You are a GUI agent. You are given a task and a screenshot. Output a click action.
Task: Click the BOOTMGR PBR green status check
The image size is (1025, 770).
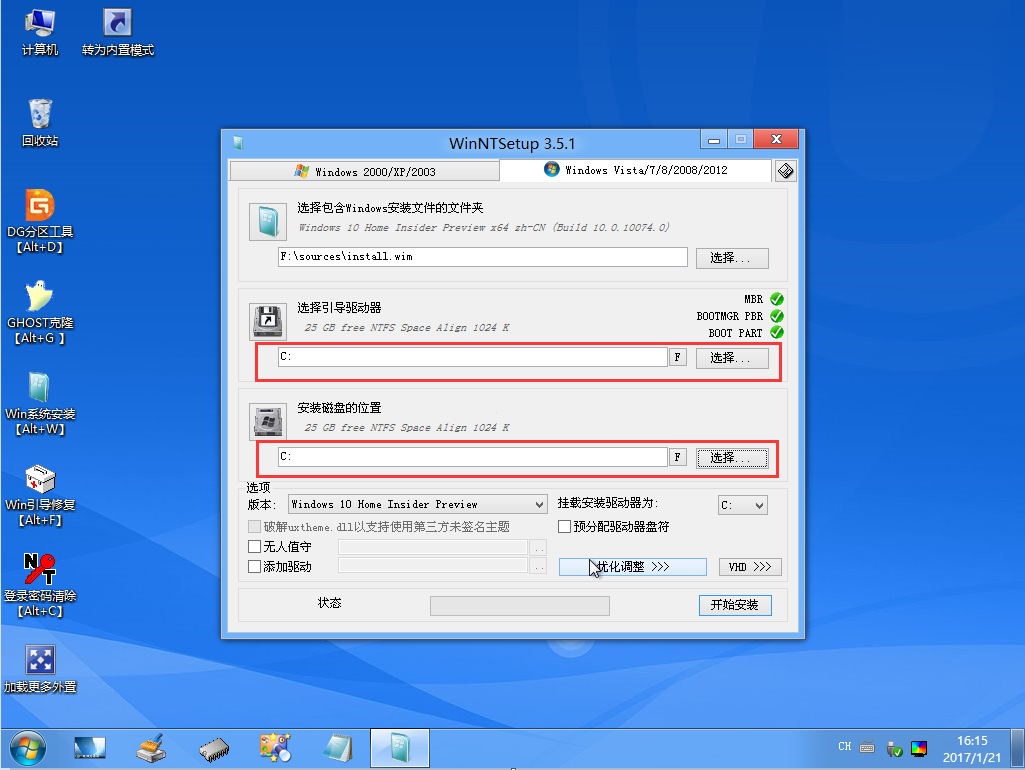(x=777, y=316)
